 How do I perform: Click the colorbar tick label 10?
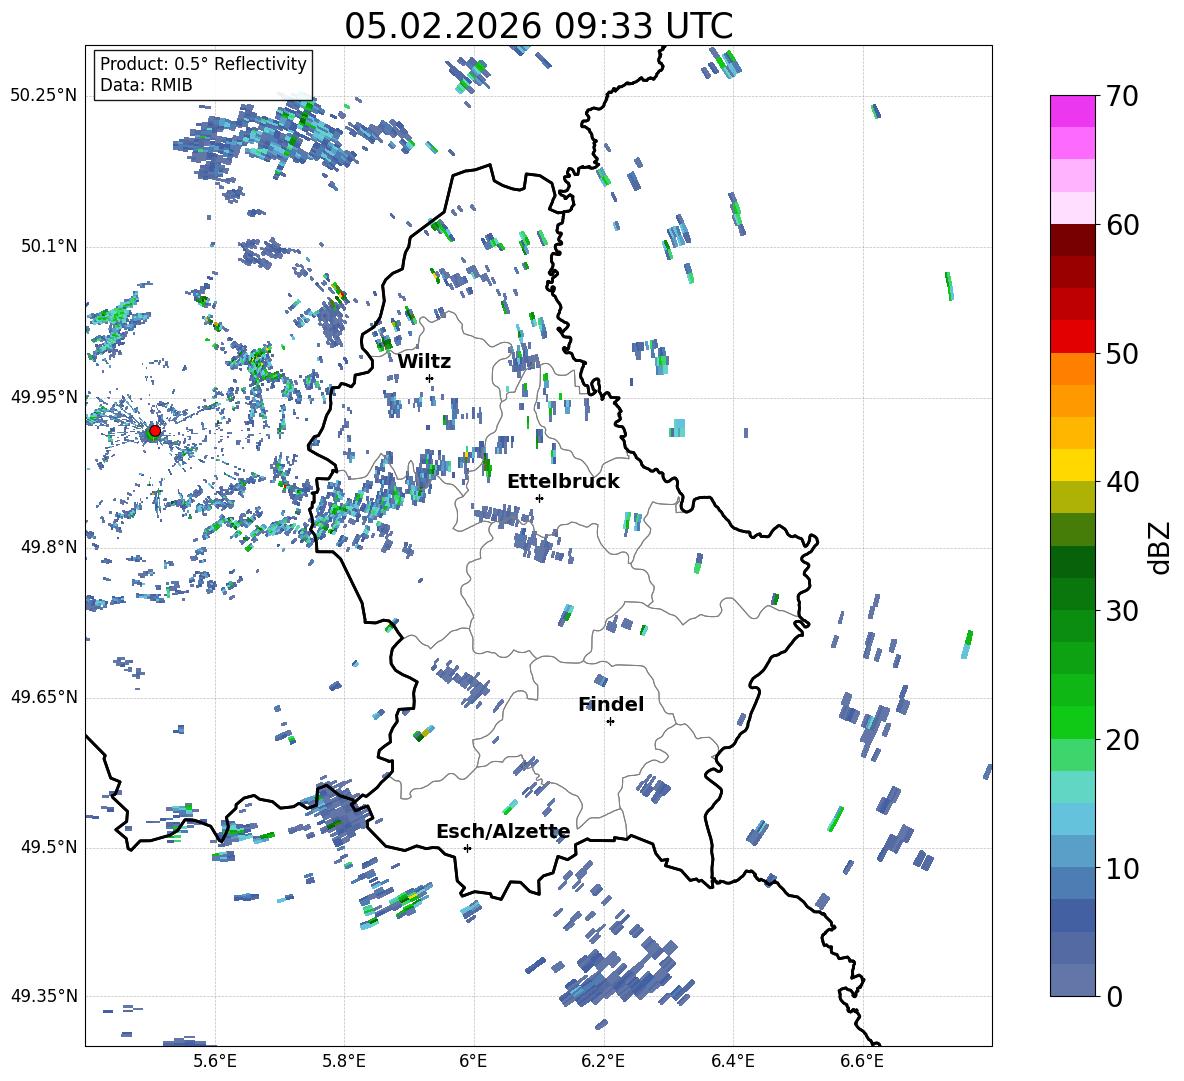[1123, 868]
